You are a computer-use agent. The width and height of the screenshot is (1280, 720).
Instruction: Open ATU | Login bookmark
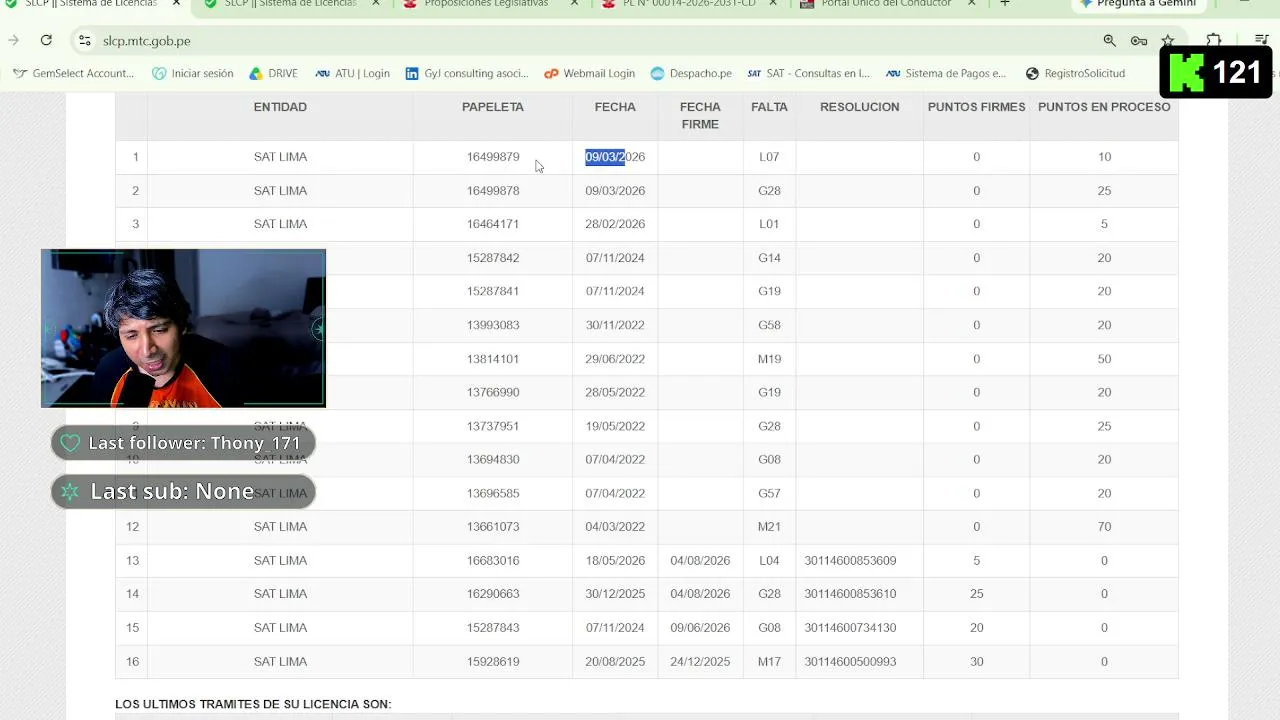pyautogui.click(x=352, y=73)
